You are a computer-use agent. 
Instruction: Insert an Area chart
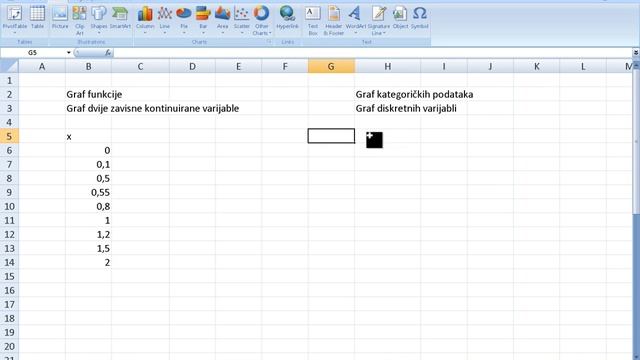click(222, 20)
